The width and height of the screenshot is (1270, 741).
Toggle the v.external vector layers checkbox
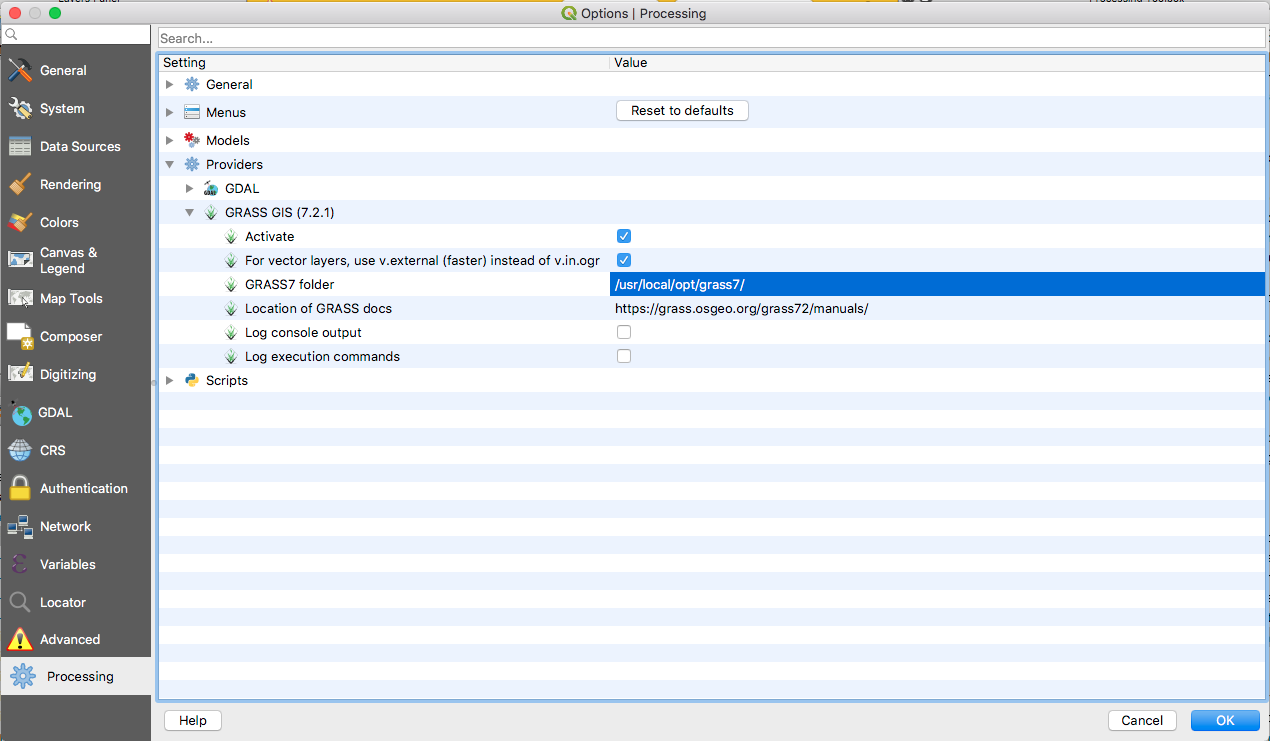tap(624, 261)
